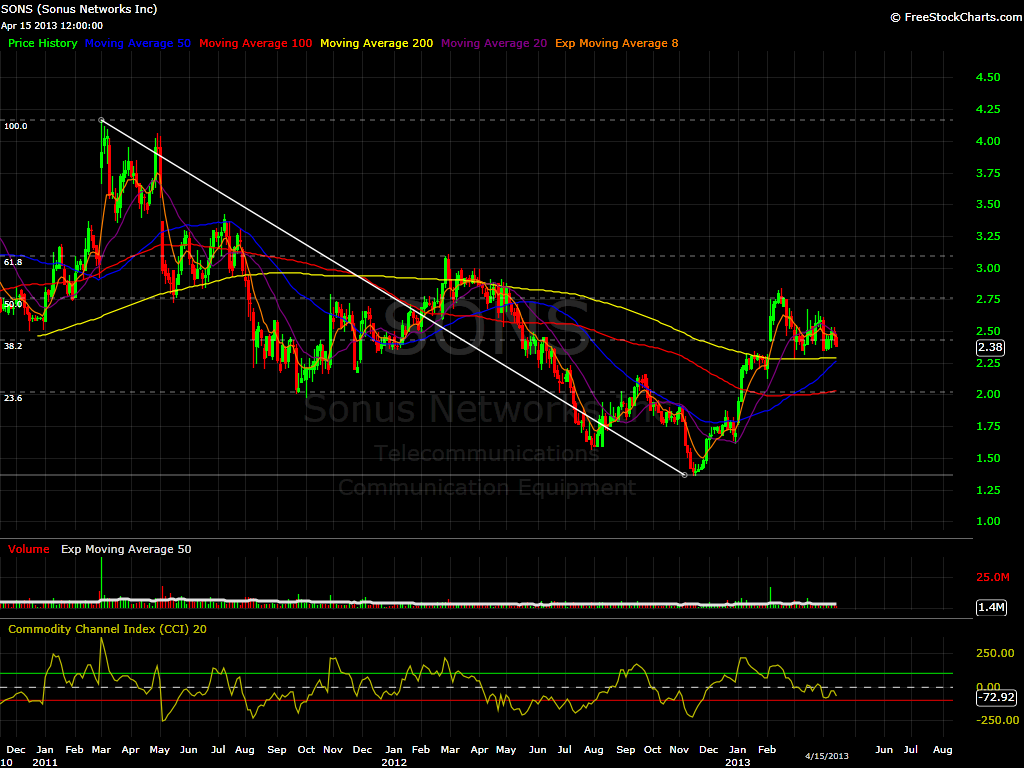Click the current price tag 2.38
Image resolution: width=1024 pixels, height=768 pixels.
click(x=990, y=347)
